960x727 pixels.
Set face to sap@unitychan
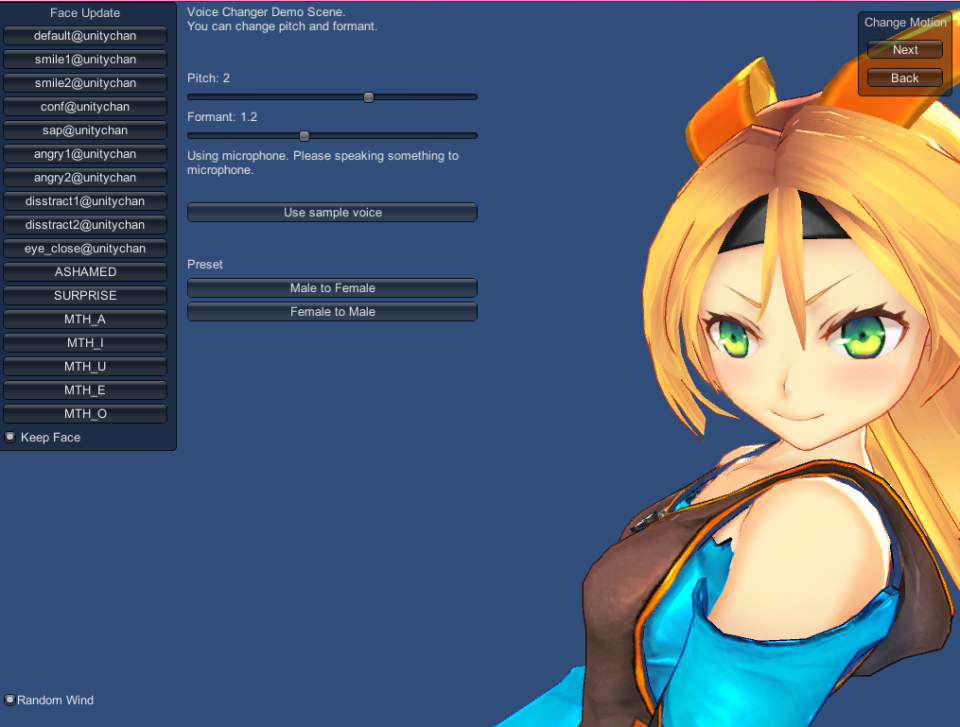(85, 130)
